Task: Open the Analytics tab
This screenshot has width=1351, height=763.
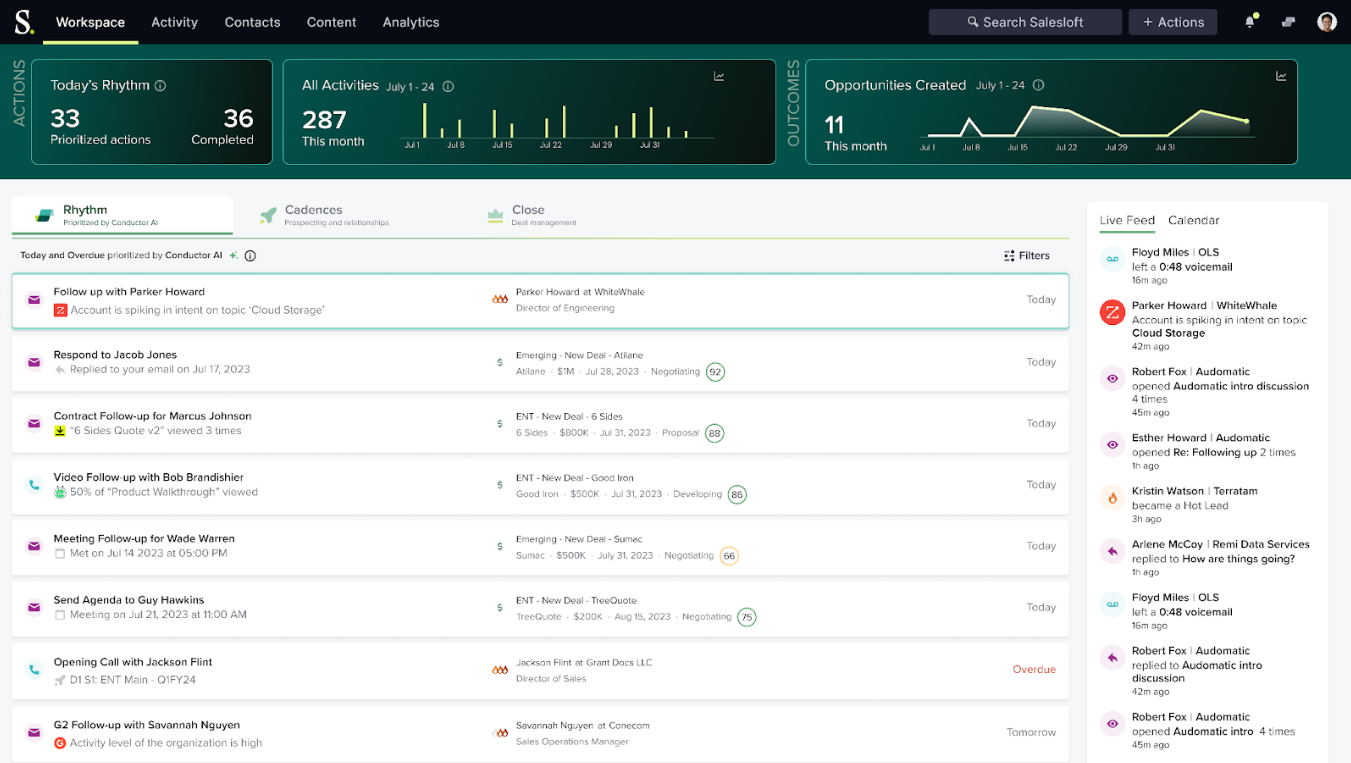Action: pos(411,22)
